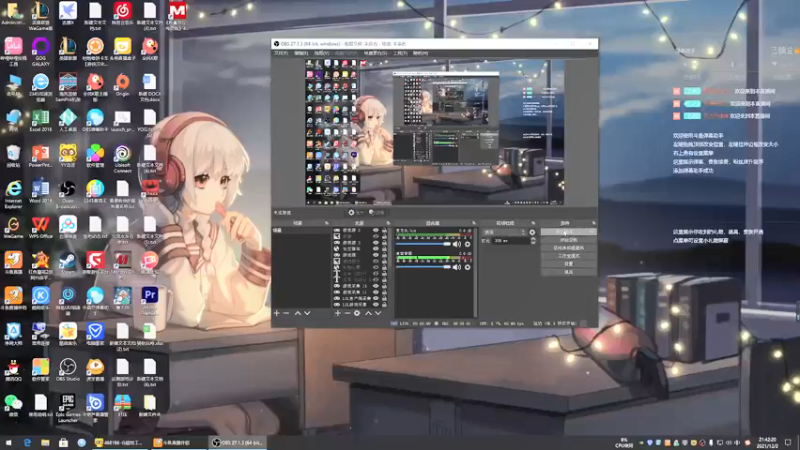Viewport: 800px width, 450px height.
Task: Select the only scene in Scenes list
Action: (x=302, y=230)
